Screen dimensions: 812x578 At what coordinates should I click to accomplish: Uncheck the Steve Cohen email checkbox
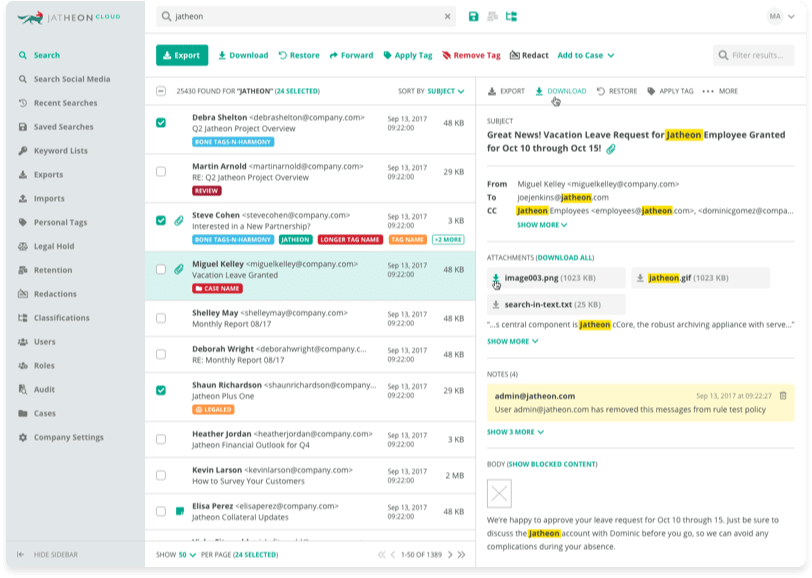161,221
